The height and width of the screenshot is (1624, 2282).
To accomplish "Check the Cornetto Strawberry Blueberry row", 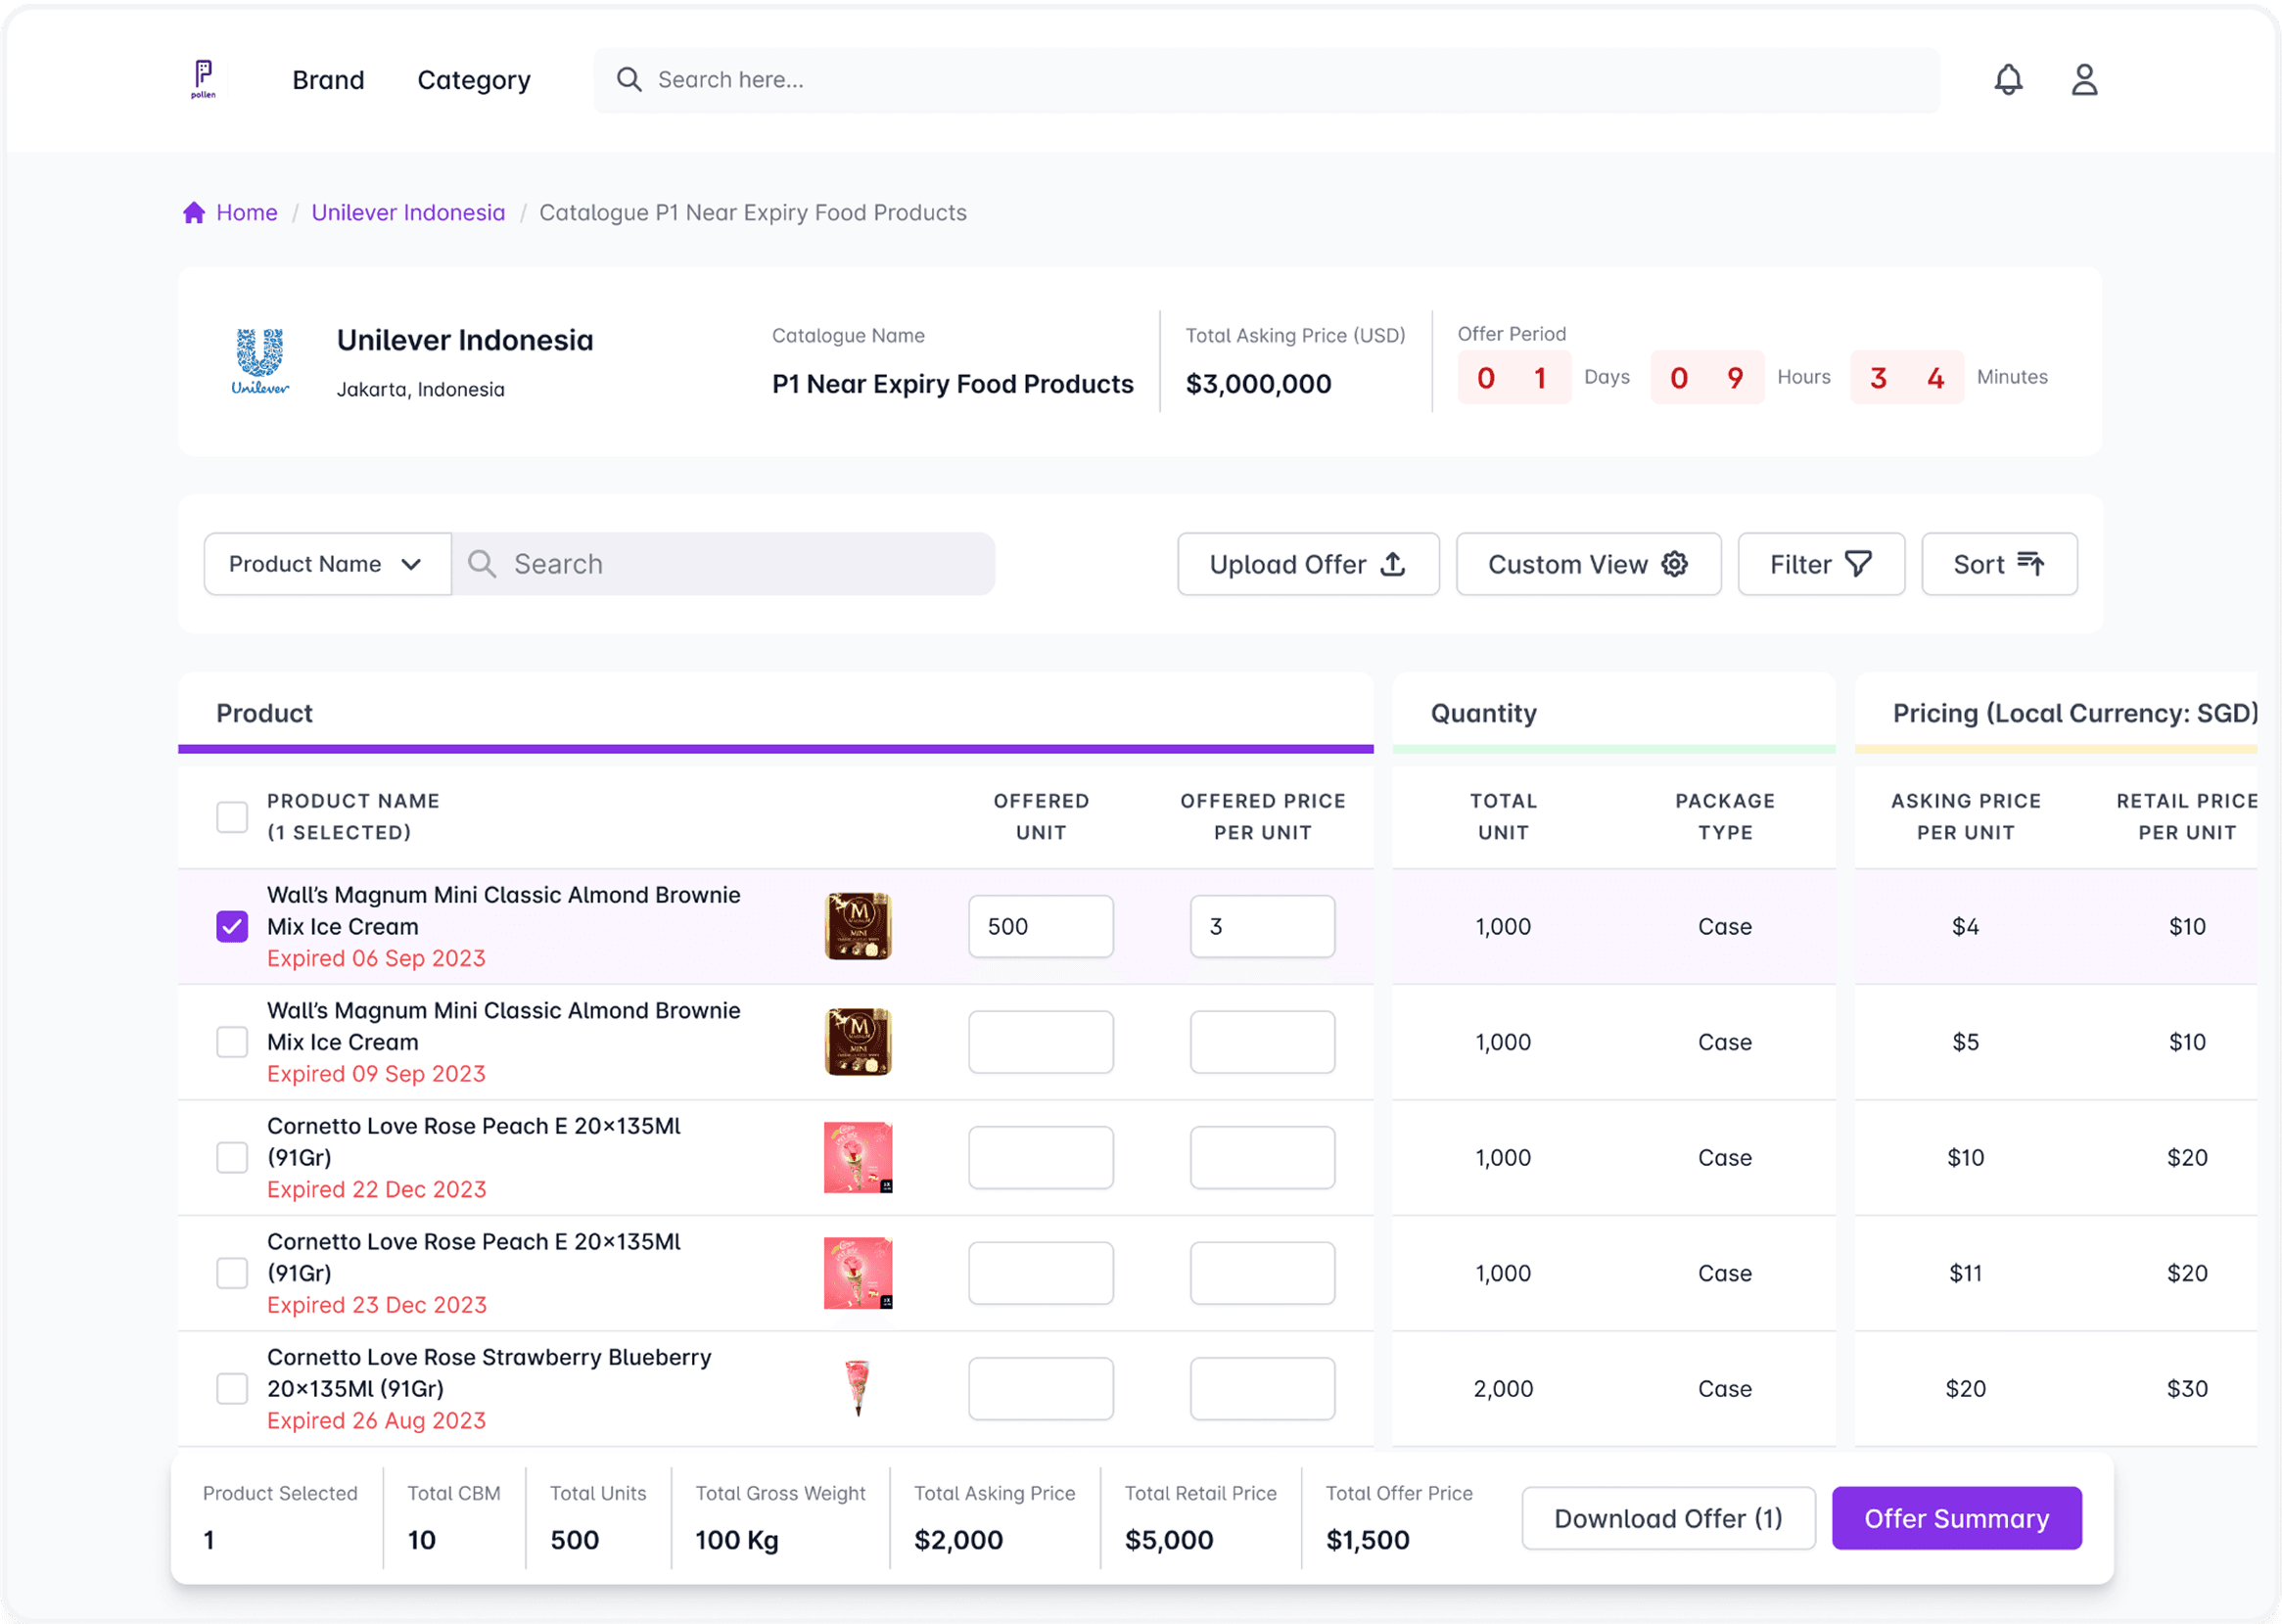I will point(232,1389).
